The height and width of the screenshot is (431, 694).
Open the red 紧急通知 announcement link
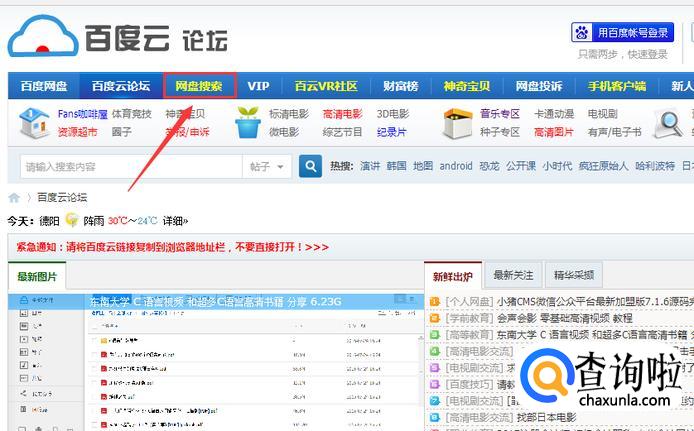[x=173, y=247]
